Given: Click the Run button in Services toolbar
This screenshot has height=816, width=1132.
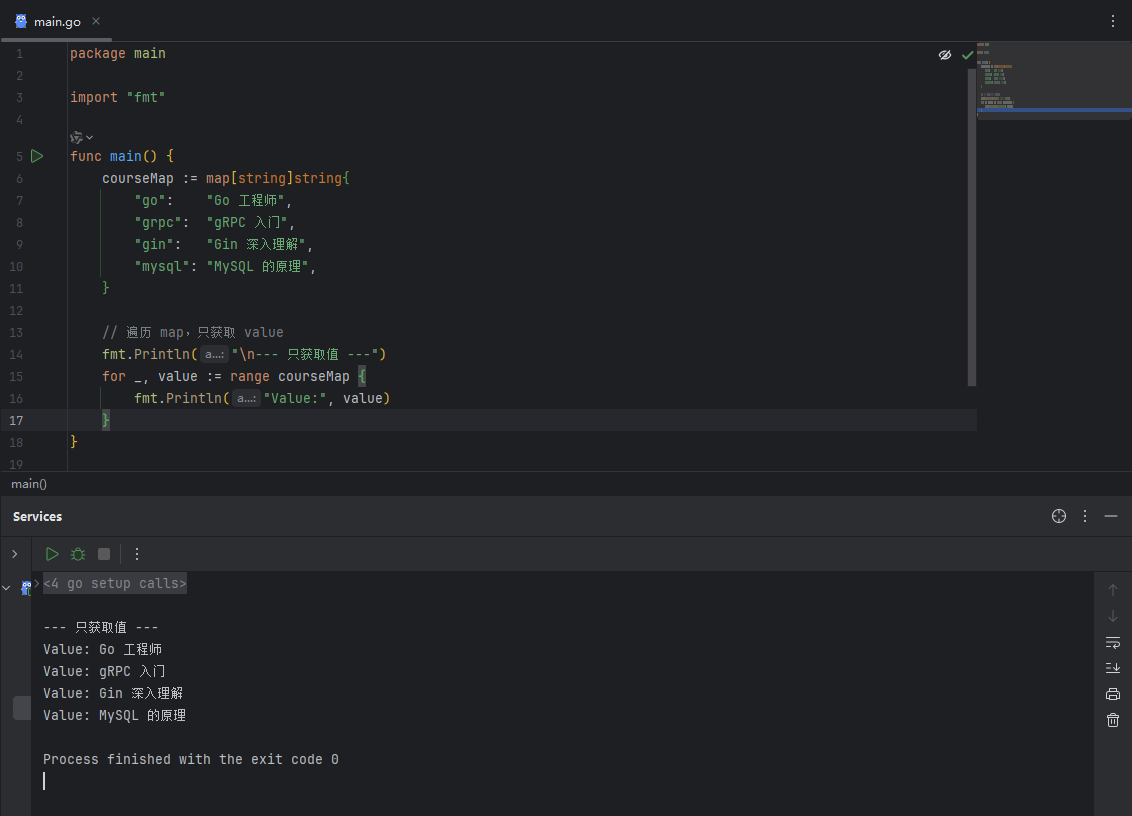Looking at the screenshot, I should click(52, 554).
